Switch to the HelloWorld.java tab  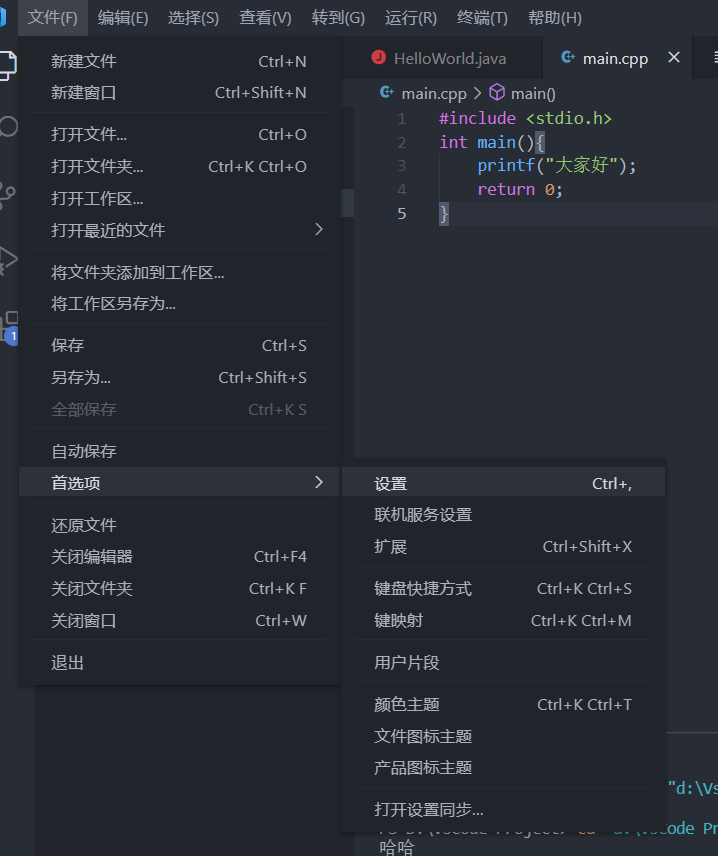point(442,58)
